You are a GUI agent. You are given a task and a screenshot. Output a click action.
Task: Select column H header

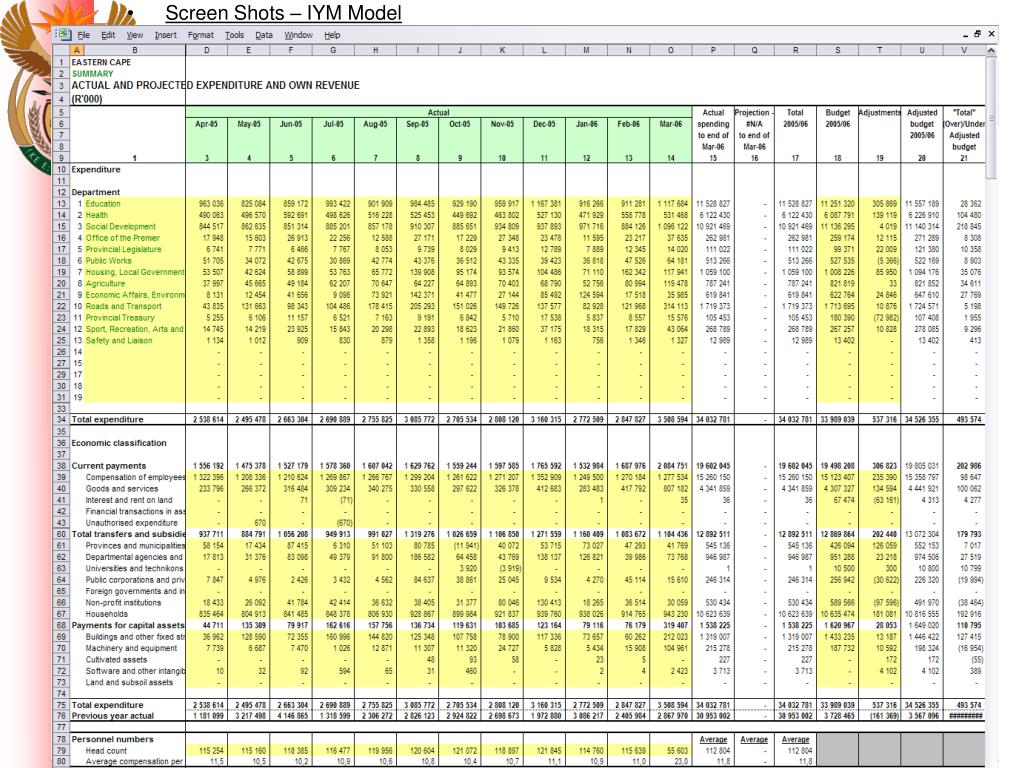click(376, 50)
